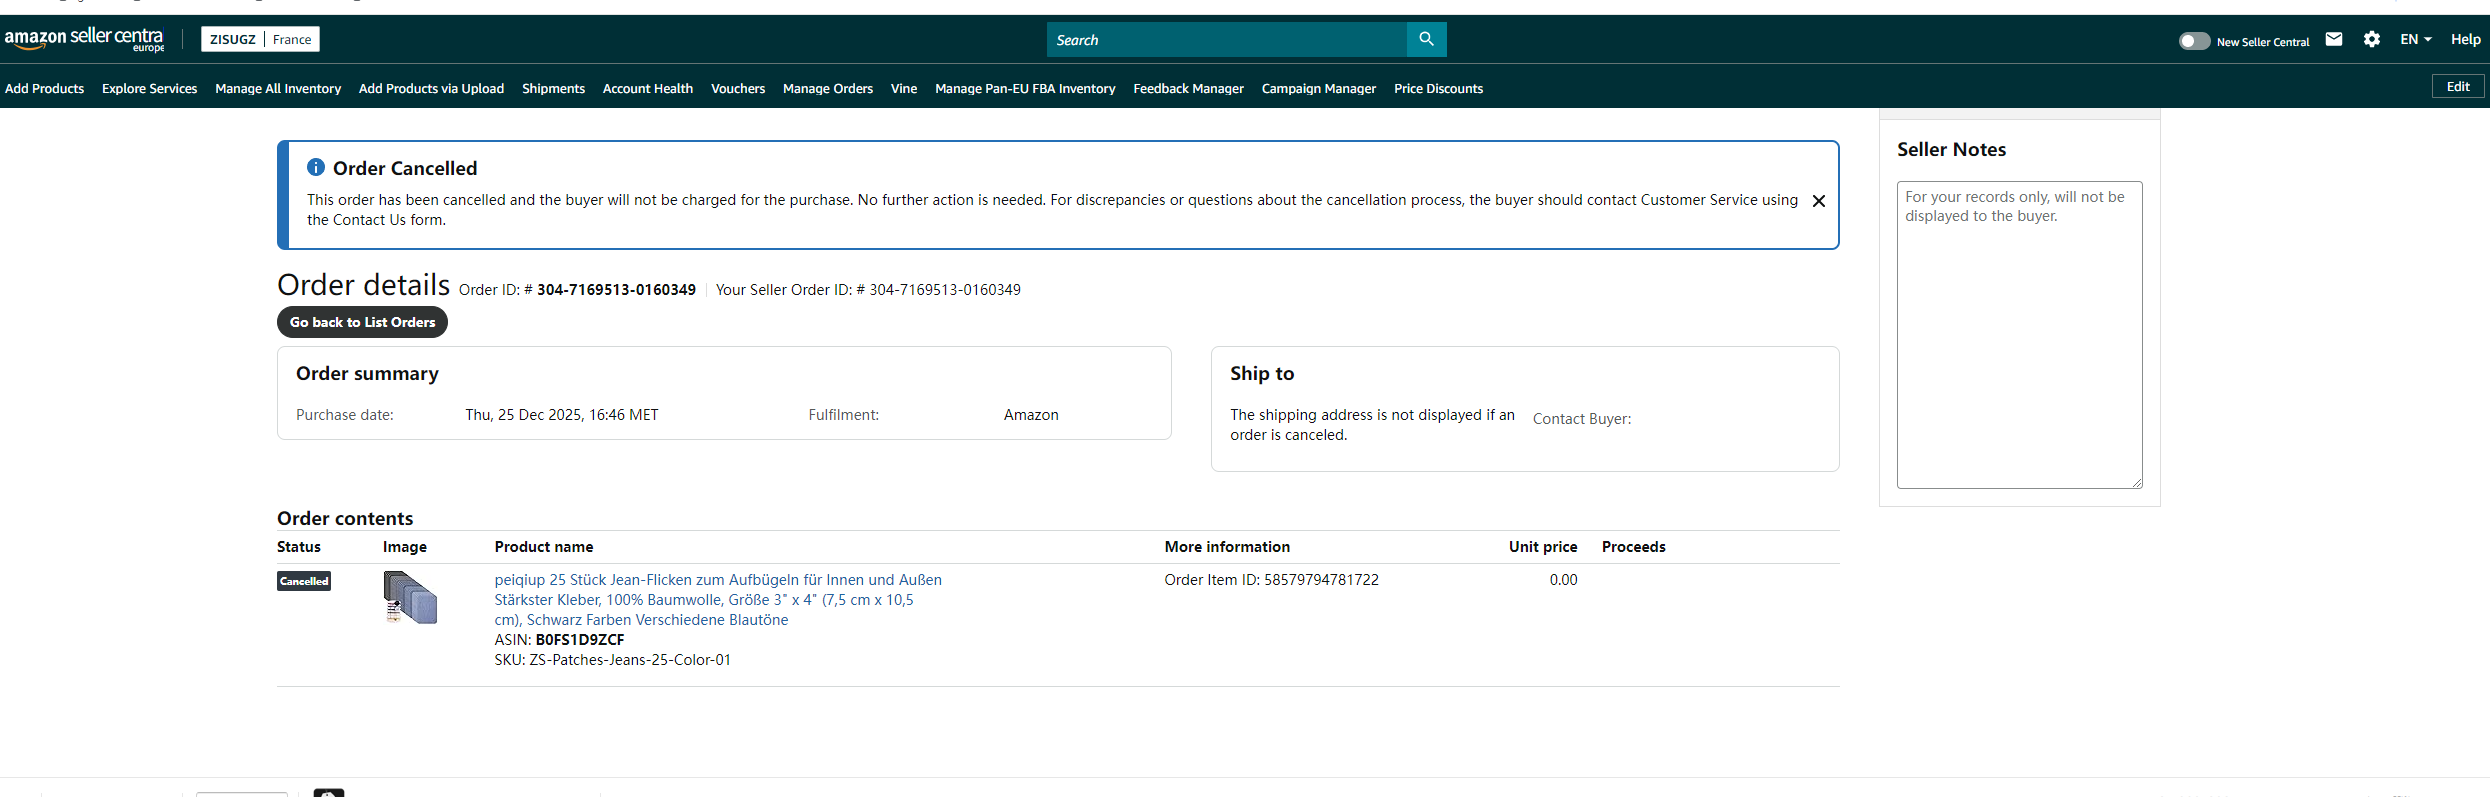2490x797 pixels.
Task: Go to Manage All Inventory
Action: (278, 88)
